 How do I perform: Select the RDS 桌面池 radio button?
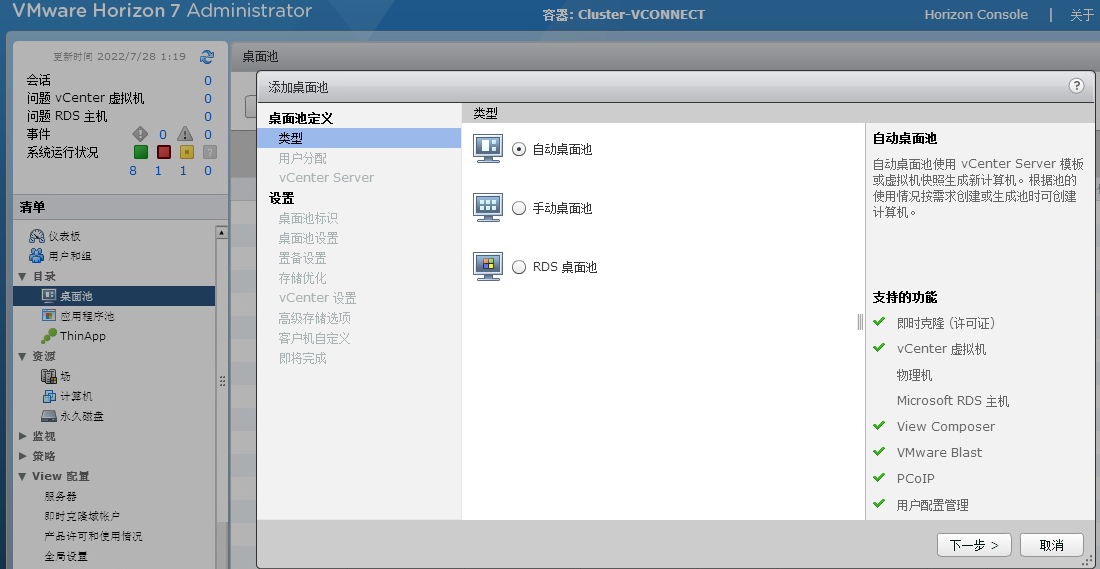coord(518,267)
